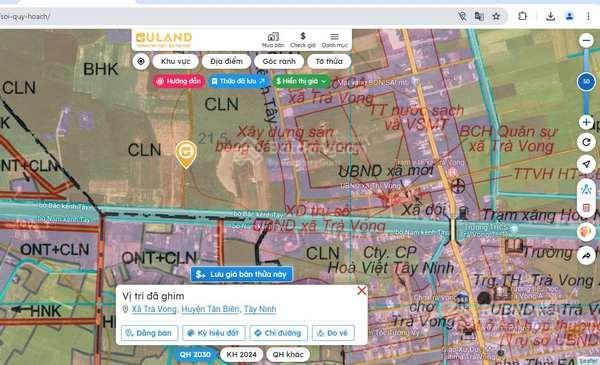
Task: Switch to the KH 2024 tab
Action: tap(241, 355)
